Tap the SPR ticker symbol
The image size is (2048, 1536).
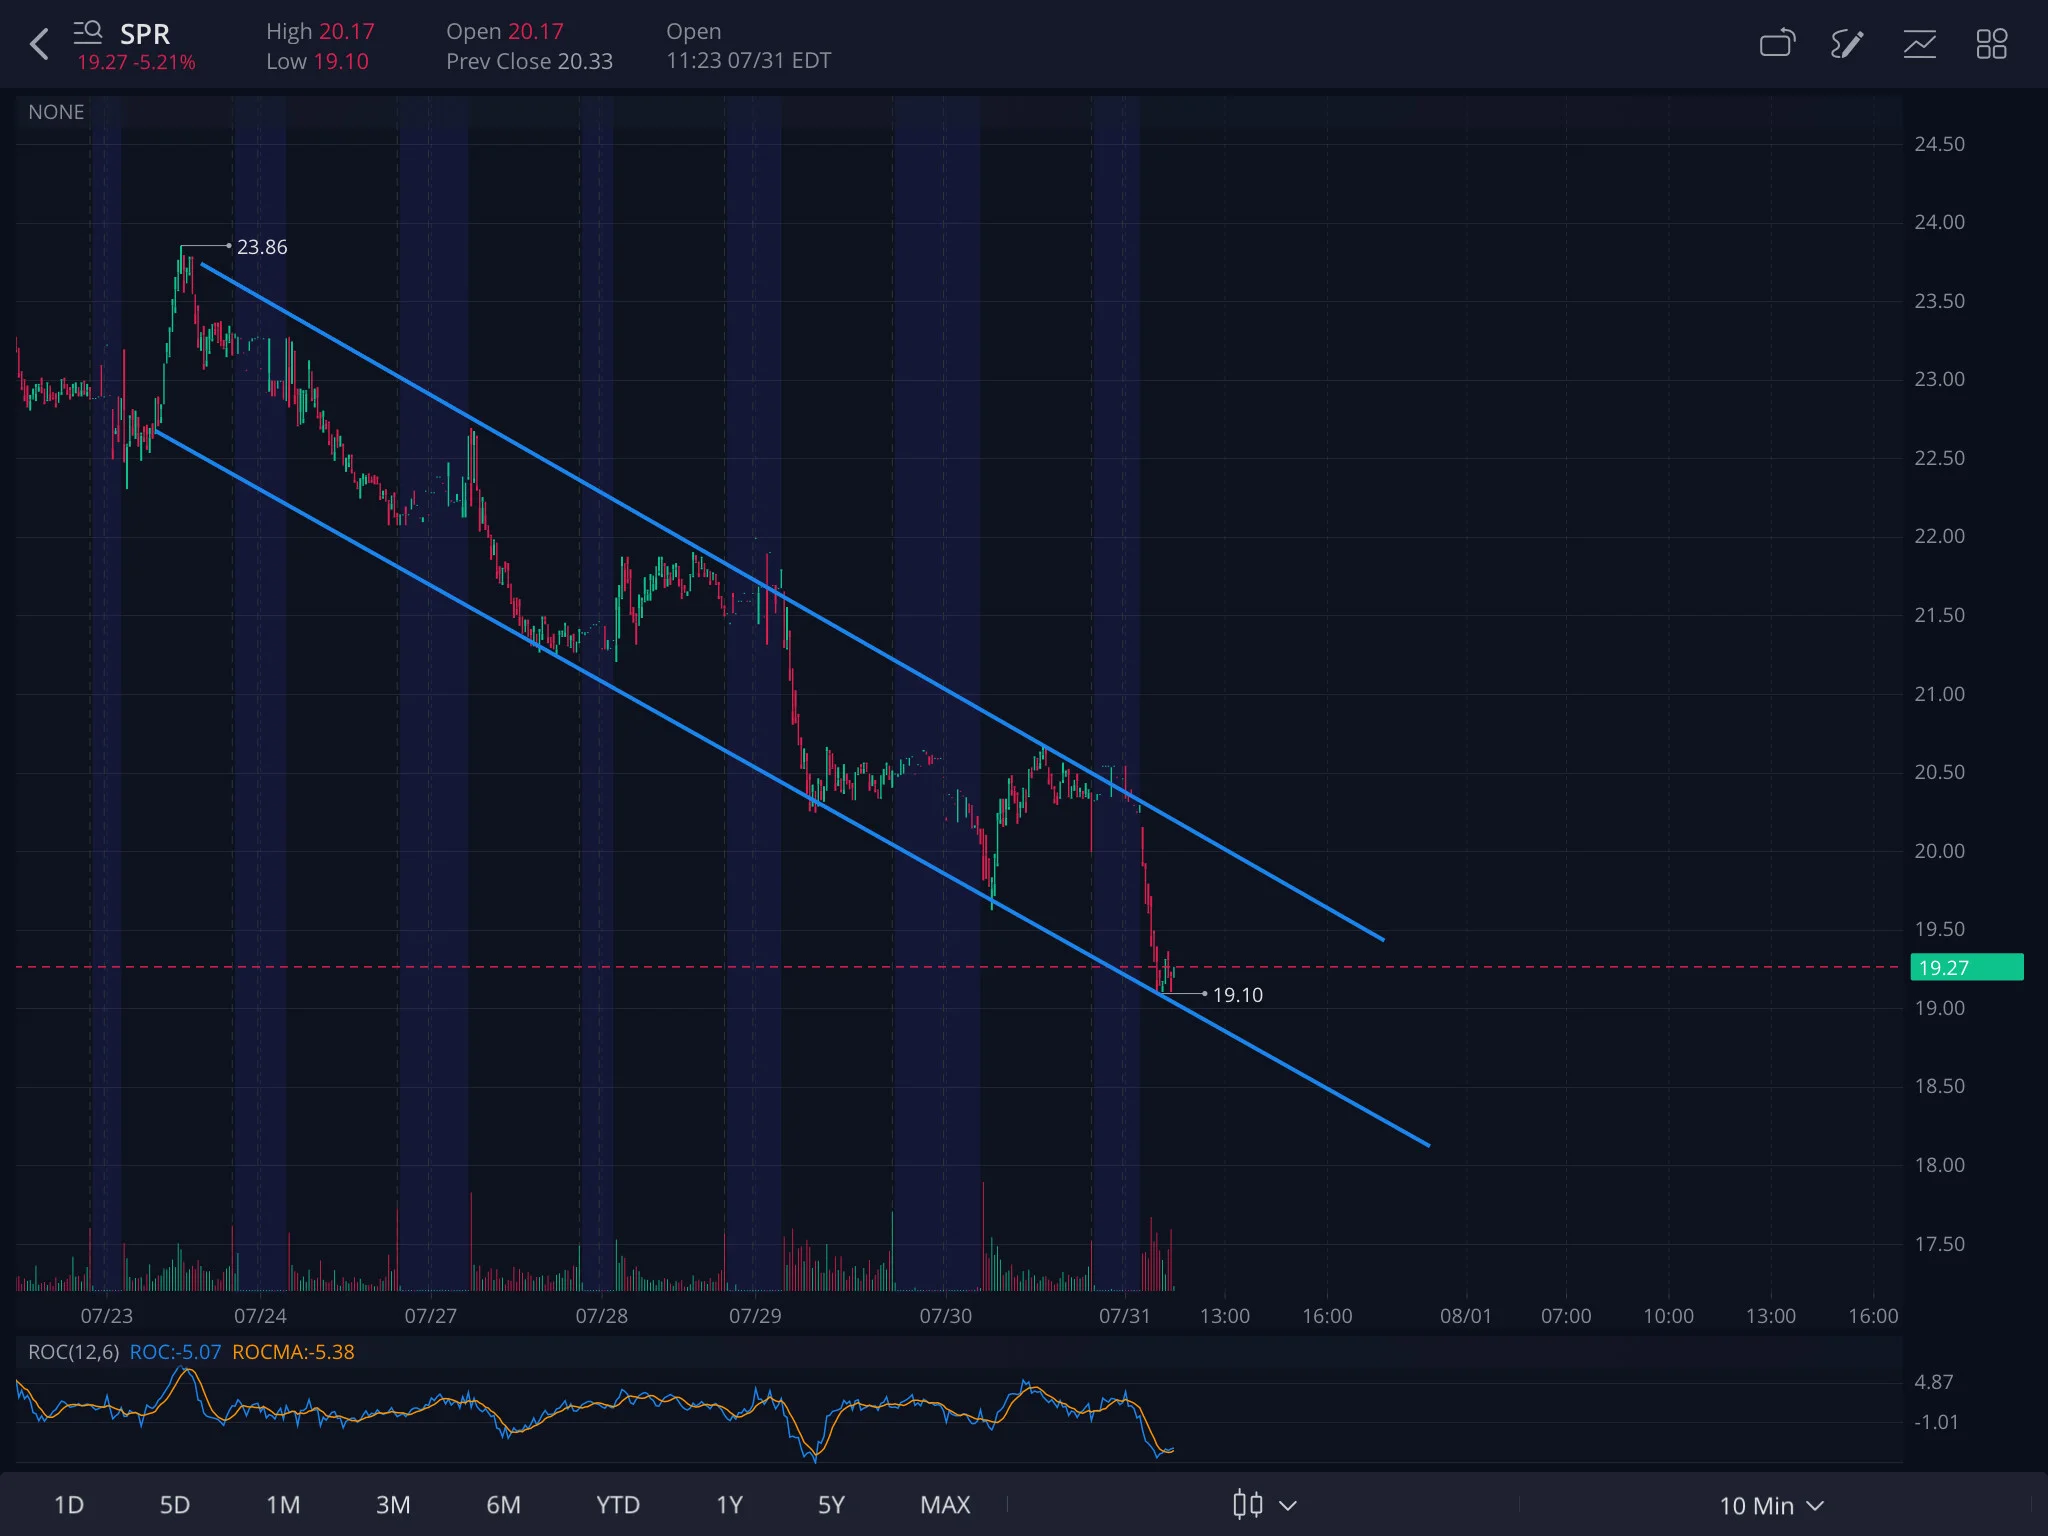[145, 34]
